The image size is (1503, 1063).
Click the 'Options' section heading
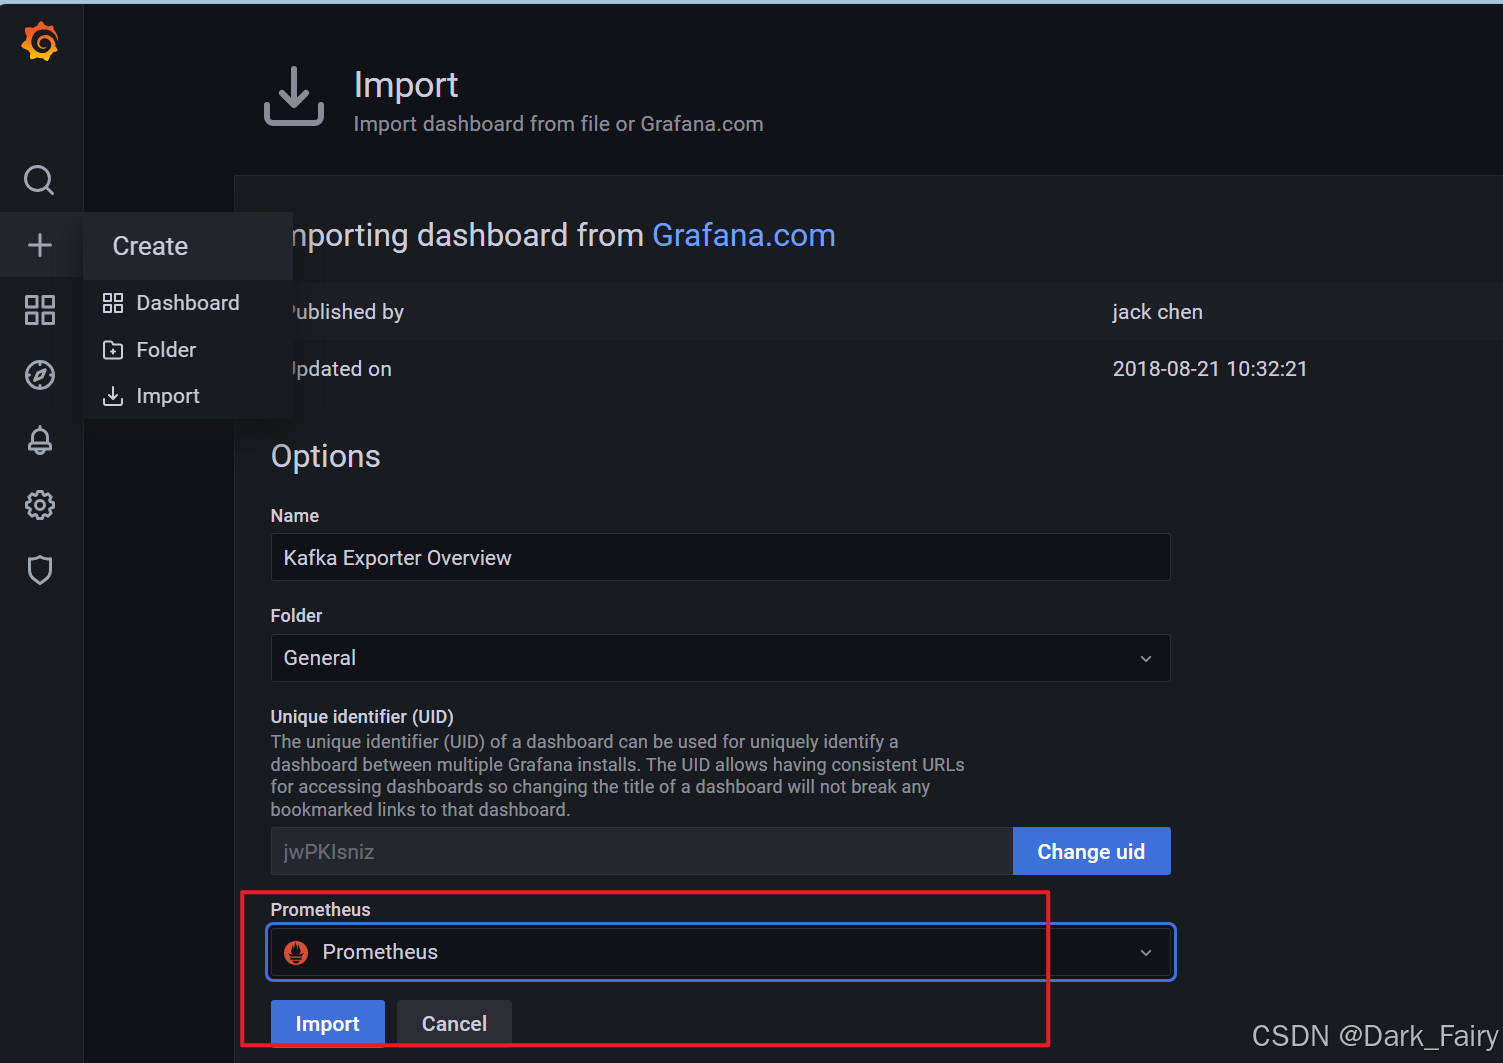[x=326, y=456]
